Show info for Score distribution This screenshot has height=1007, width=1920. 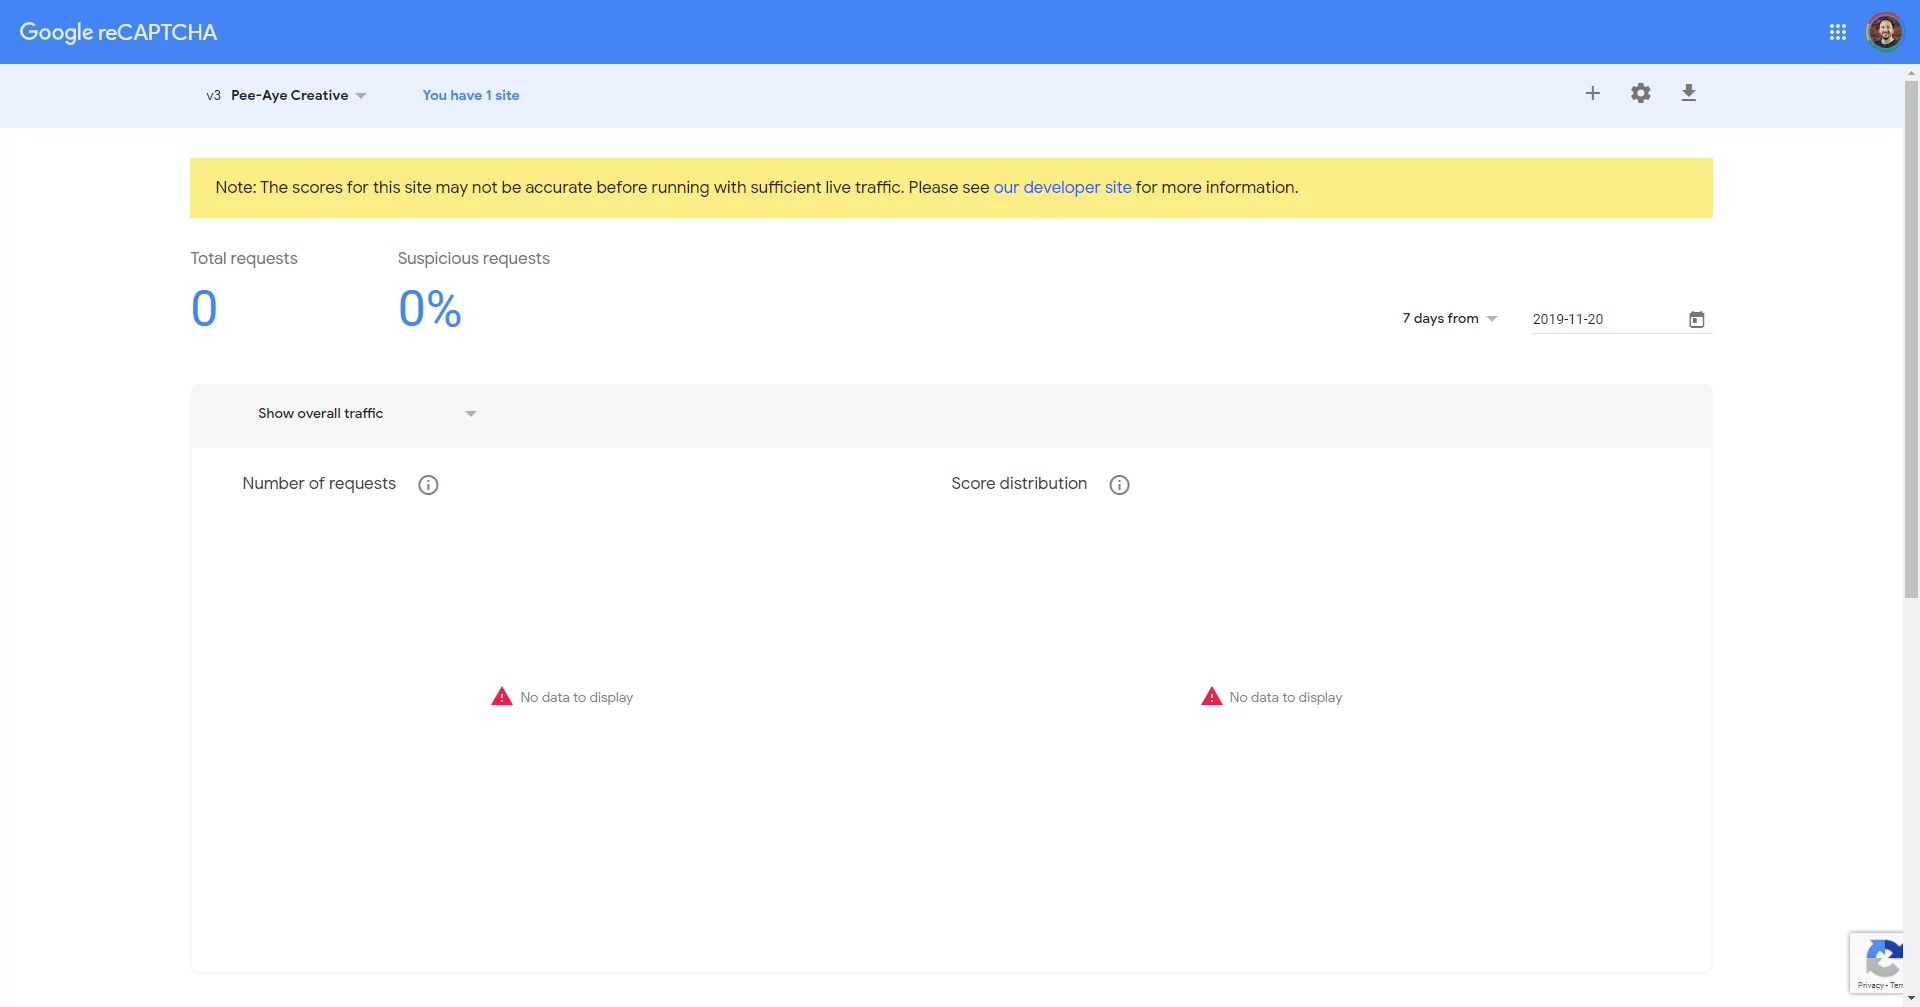click(1119, 485)
